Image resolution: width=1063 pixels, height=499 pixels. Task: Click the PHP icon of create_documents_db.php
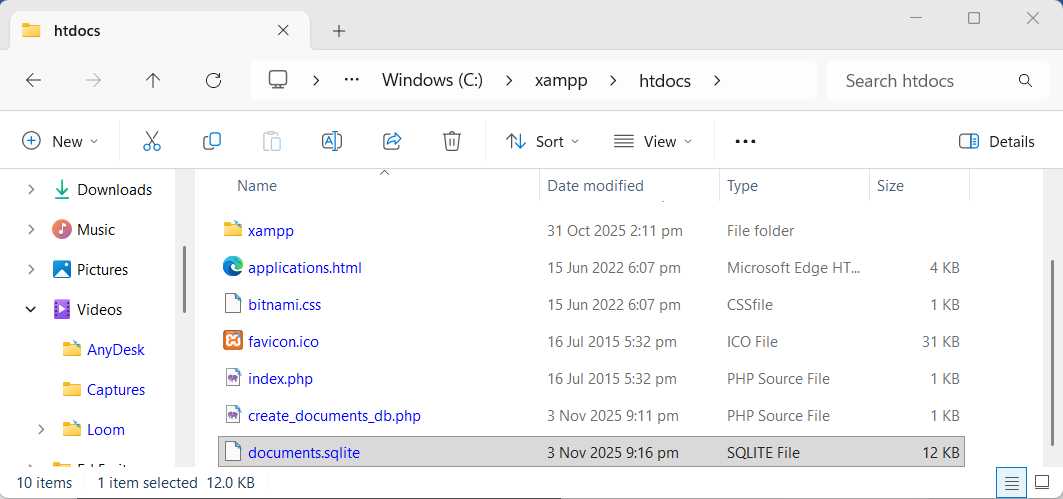(233, 414)
